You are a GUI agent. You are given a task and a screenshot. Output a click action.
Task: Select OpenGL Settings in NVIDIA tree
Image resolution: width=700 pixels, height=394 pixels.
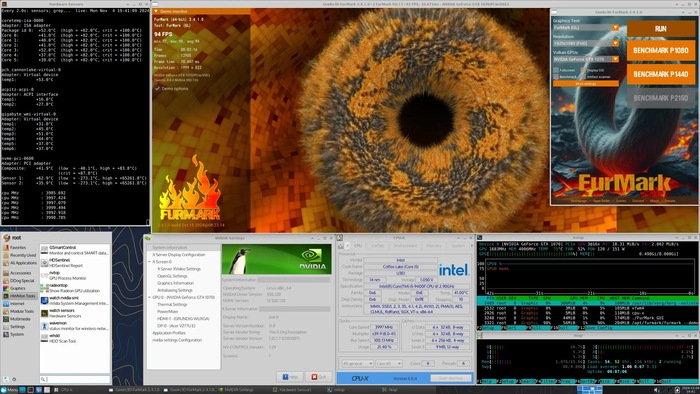click(172, 276)
